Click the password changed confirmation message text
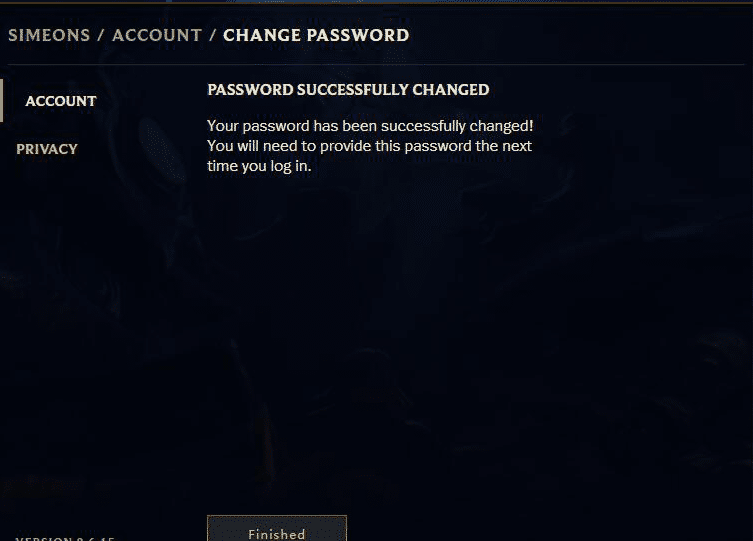 (x=370, y=146)
